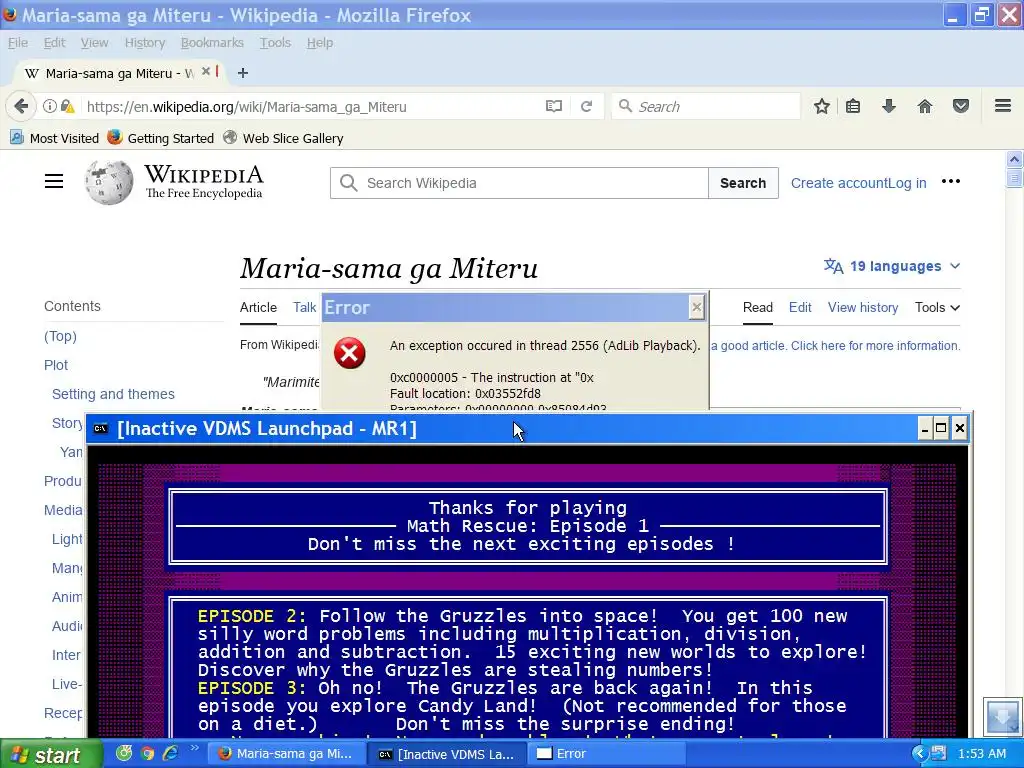Go back with Firefox back arrow
Screen dimensions: 1024x768
click(x=21, y=106)
